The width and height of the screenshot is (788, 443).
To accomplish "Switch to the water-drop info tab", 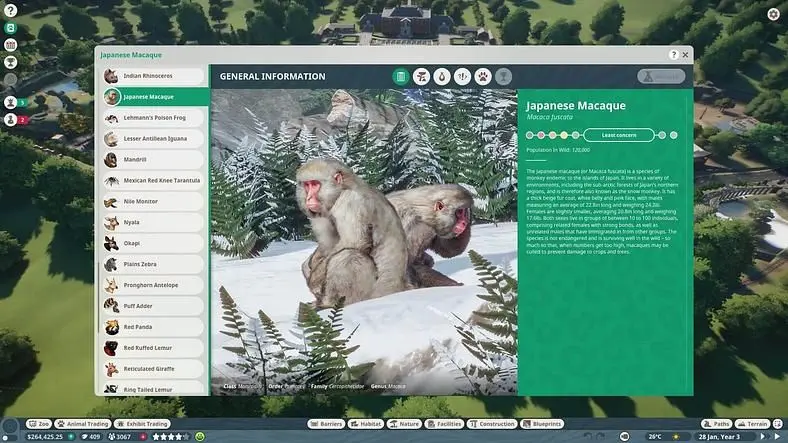I will click(442, 76).
